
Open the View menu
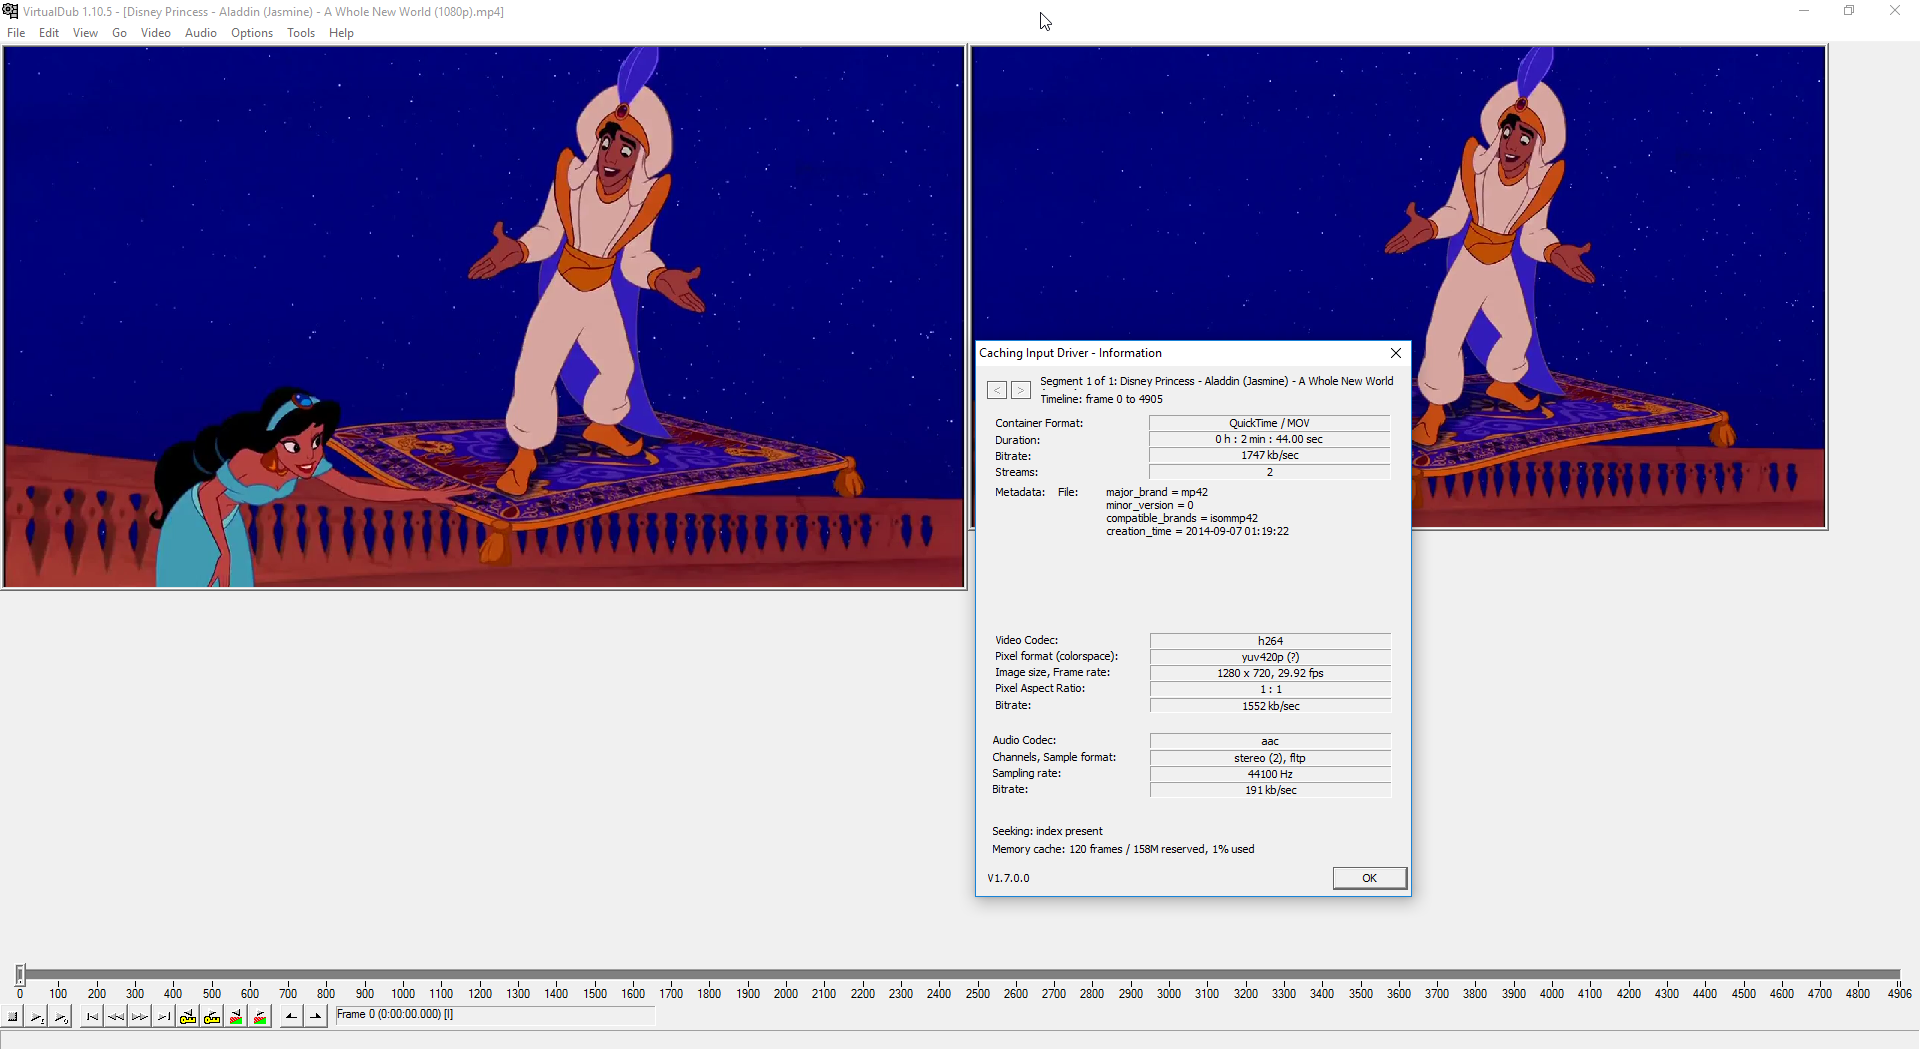(85, 33)
